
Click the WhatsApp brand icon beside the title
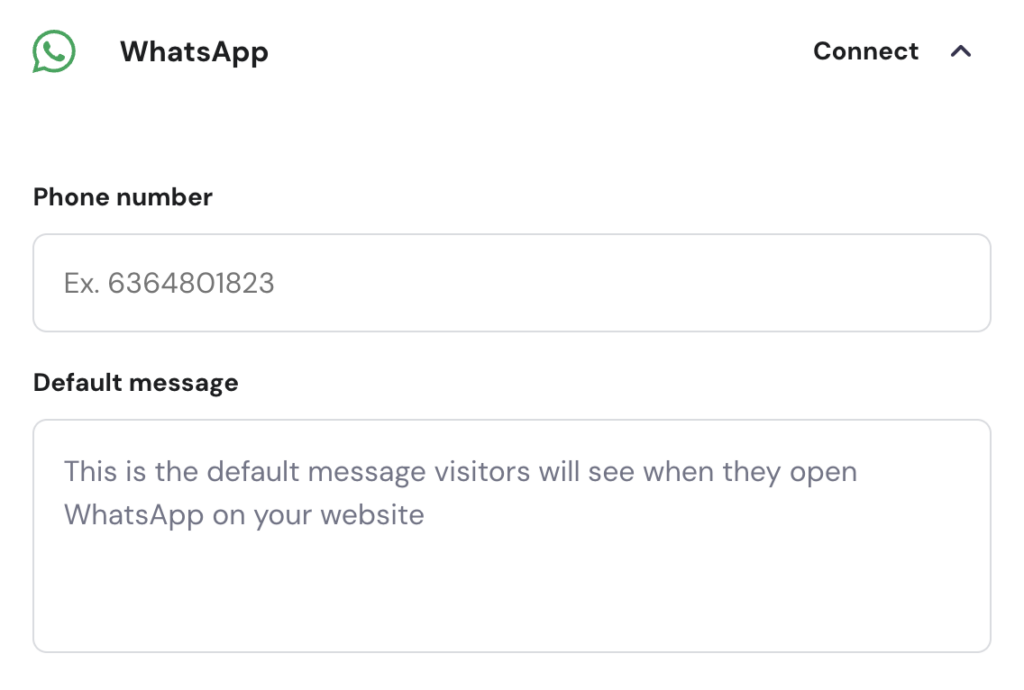click(53, 51)
